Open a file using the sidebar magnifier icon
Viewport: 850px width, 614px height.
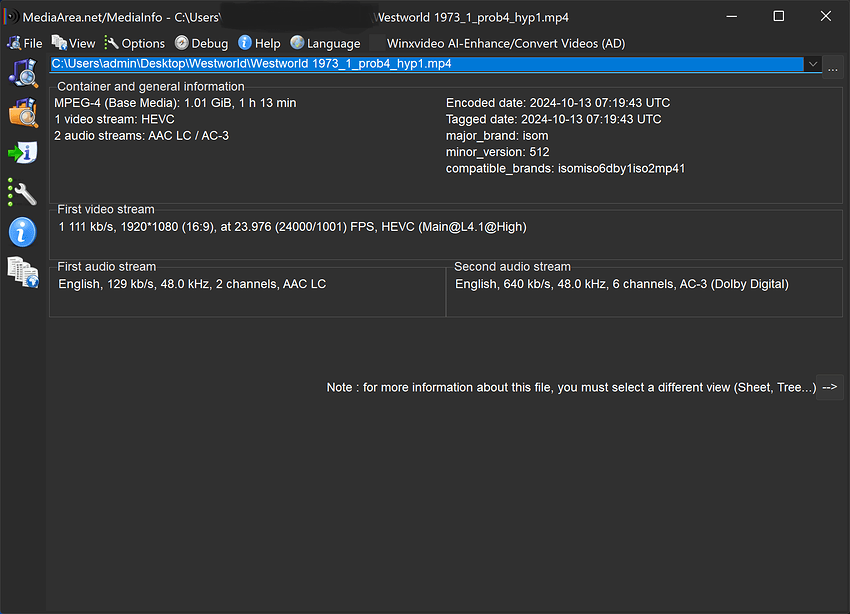click(21, 73)
